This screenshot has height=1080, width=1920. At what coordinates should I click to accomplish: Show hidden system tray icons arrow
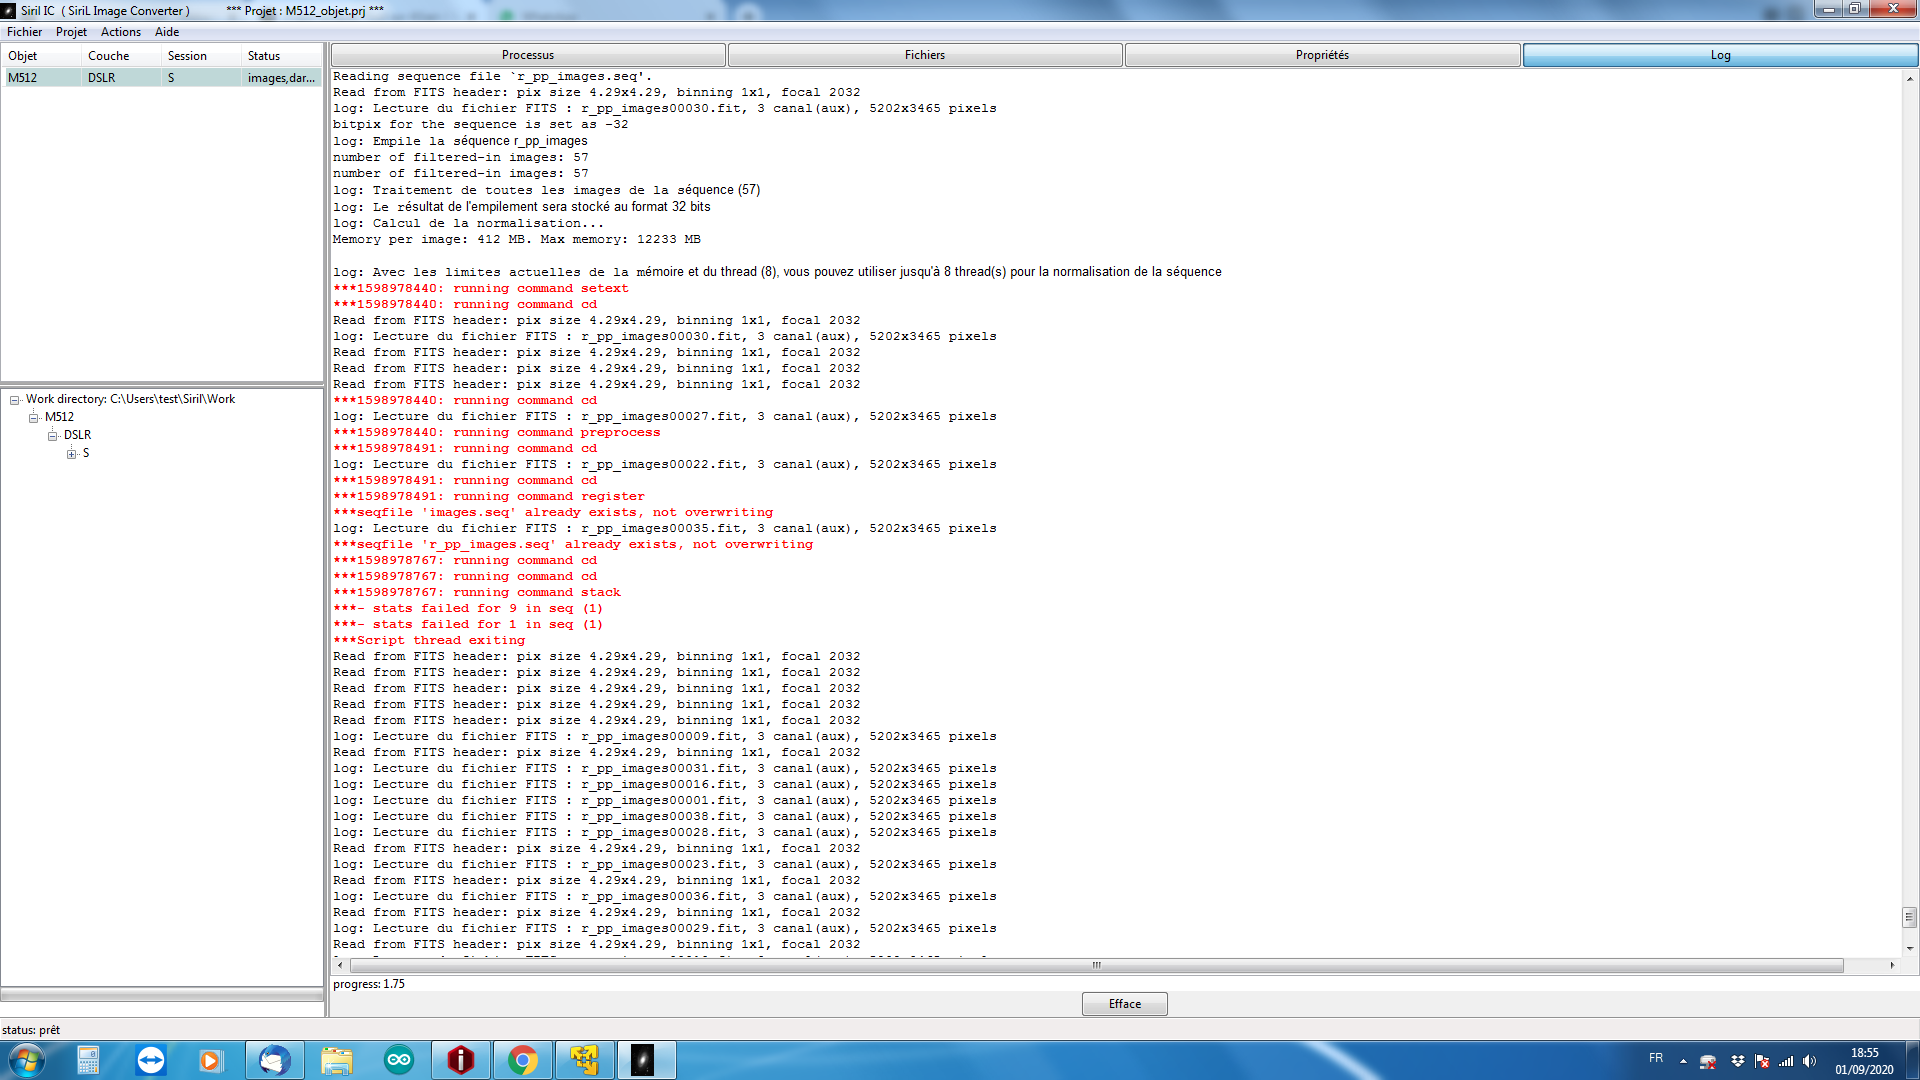[x=1683, y=1061]
